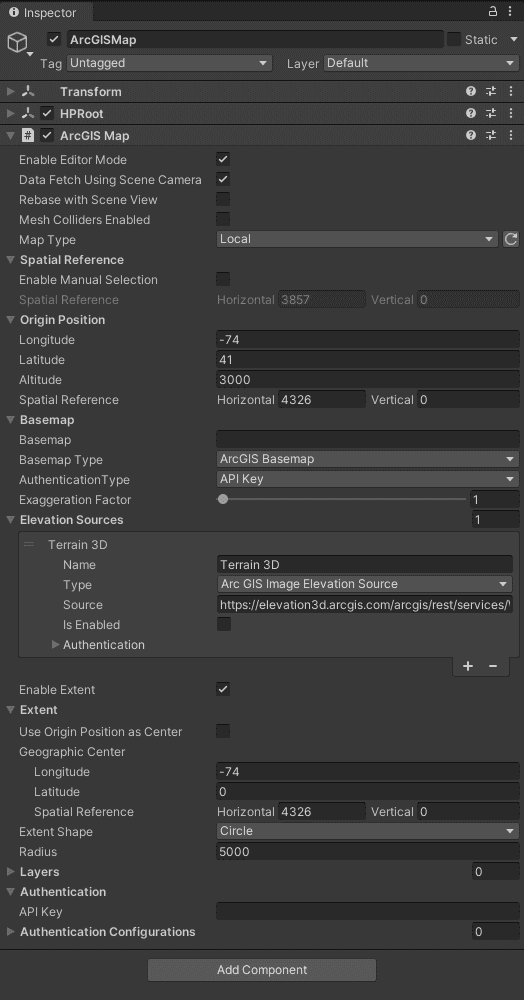Open the Tag dropdown
Image resolution: width=524 pixels, height=1000 pixels.
click(169, 63)
